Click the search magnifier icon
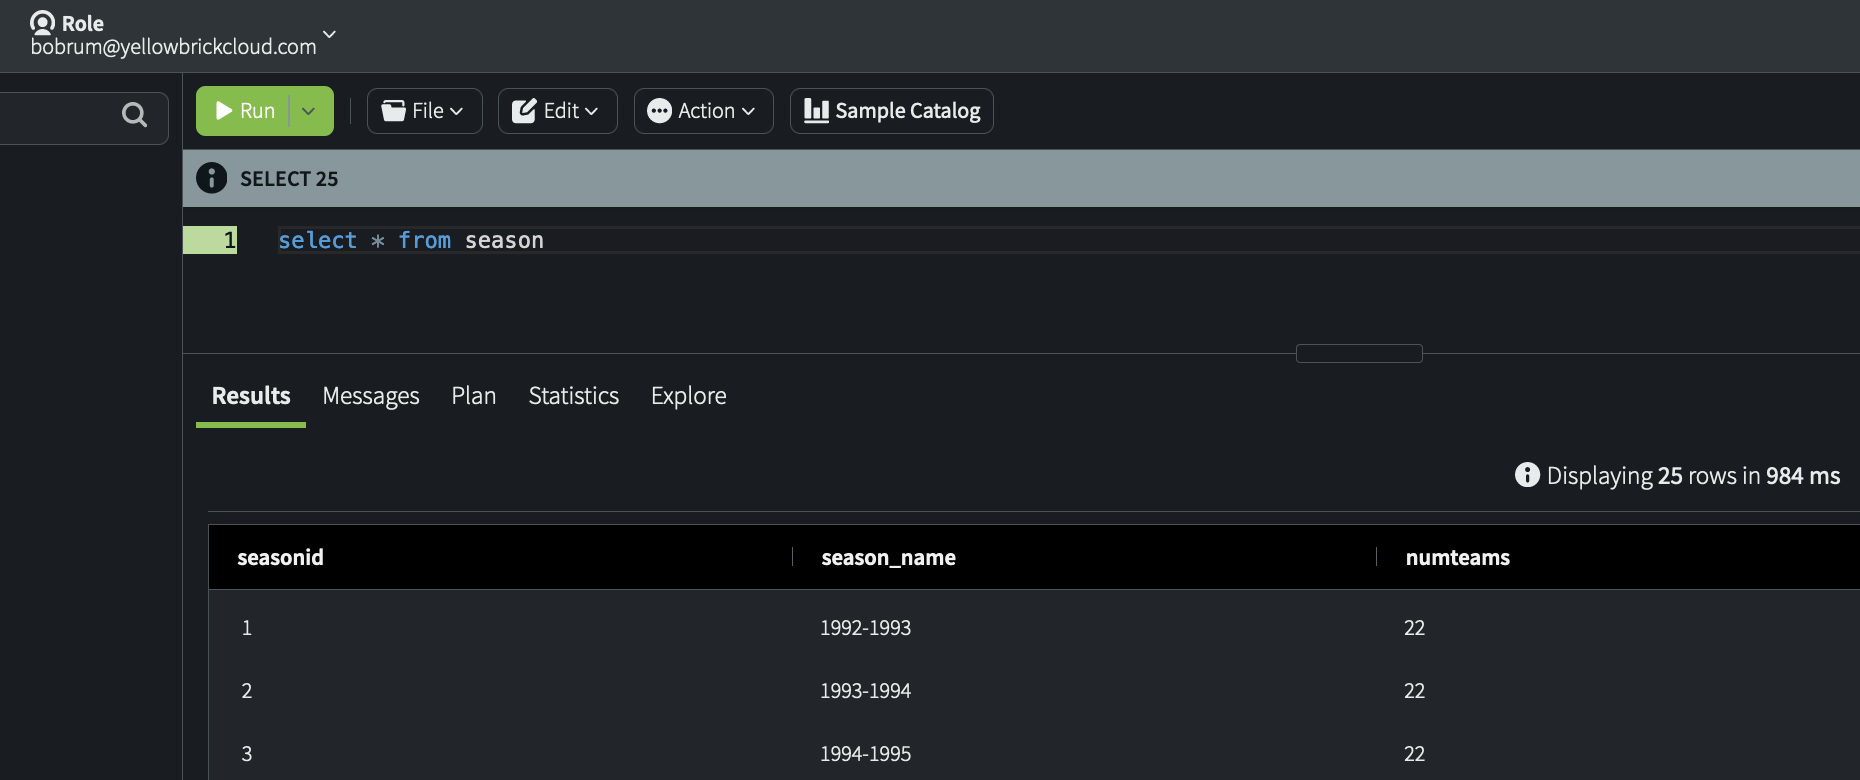The height and width of the screenshot is (780, 1860). click(134, 115)
